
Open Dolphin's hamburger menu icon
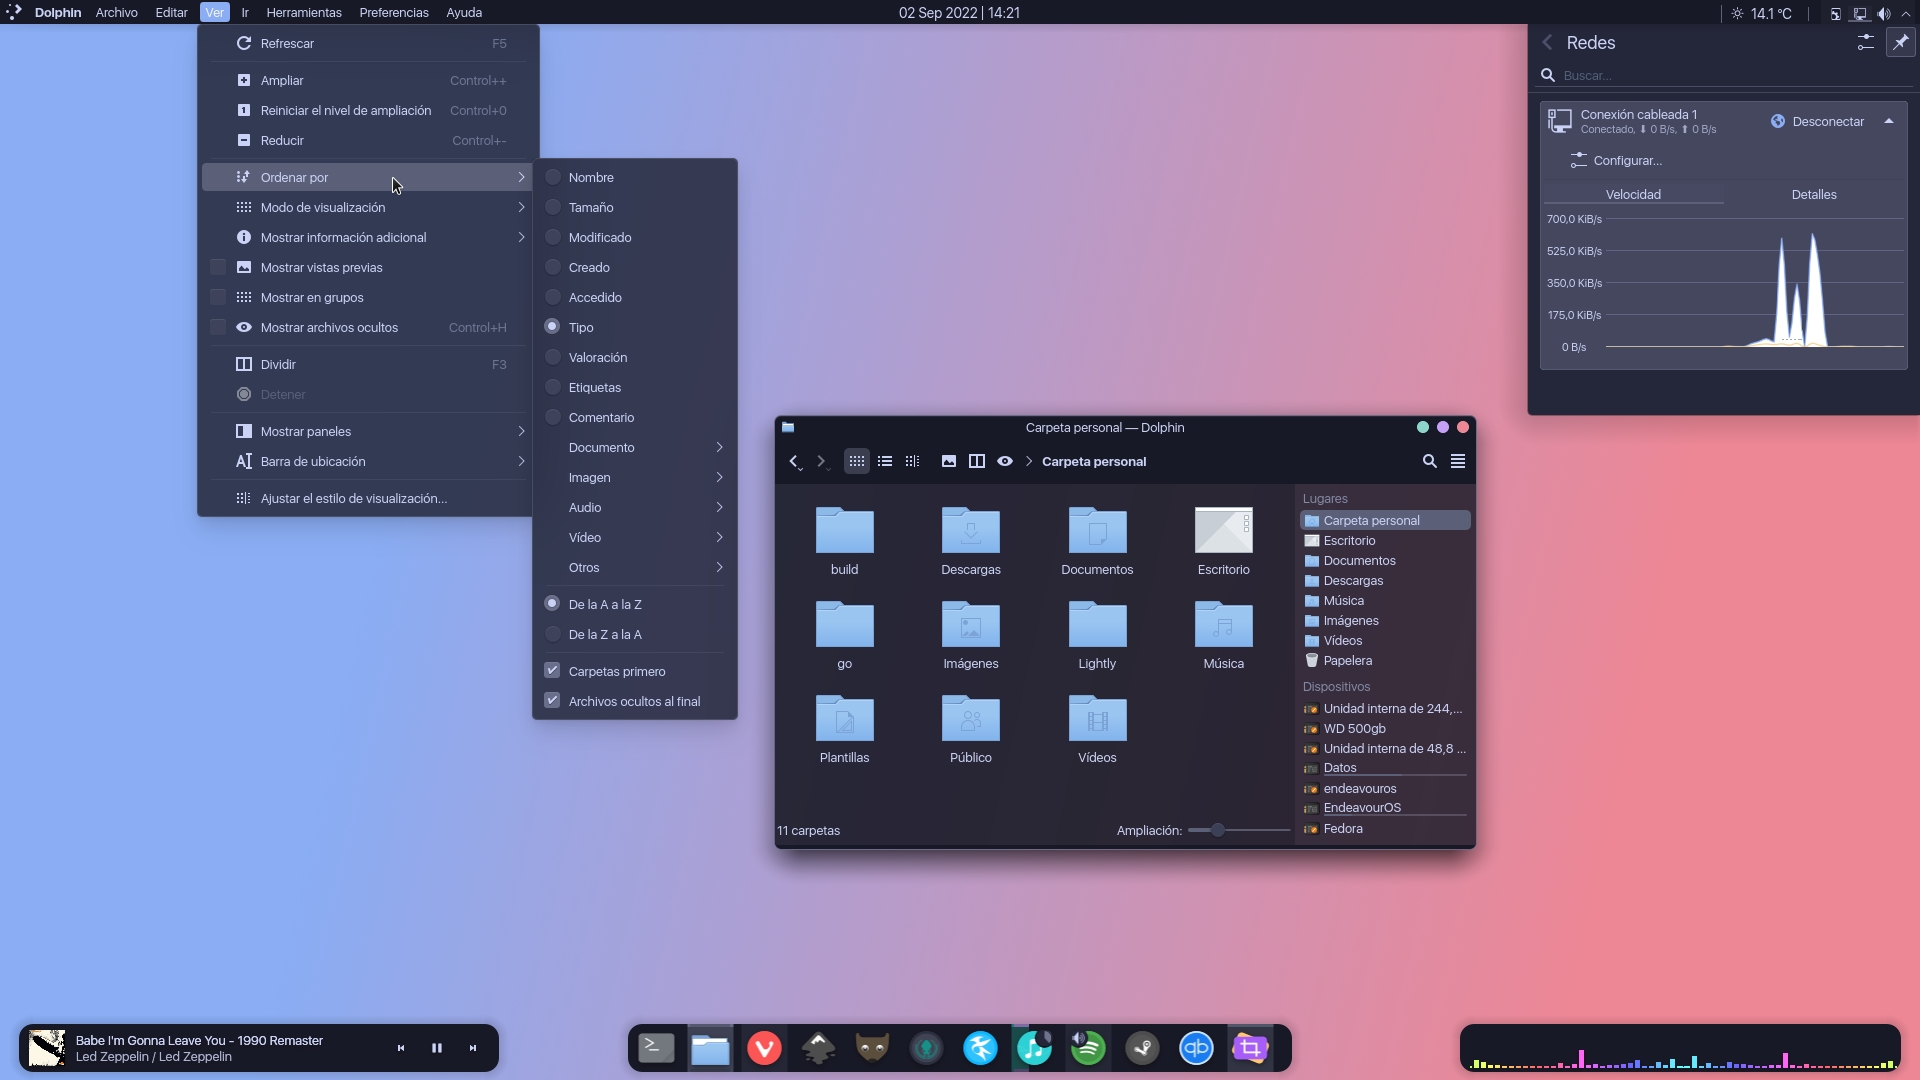pos(1458,461)
